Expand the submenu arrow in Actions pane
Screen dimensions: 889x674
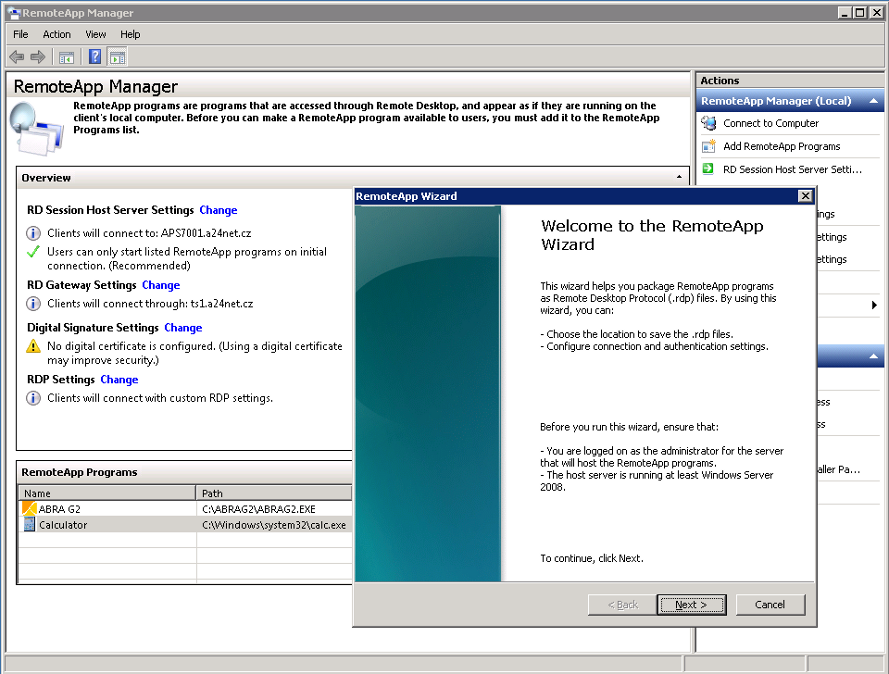(875, 305)
